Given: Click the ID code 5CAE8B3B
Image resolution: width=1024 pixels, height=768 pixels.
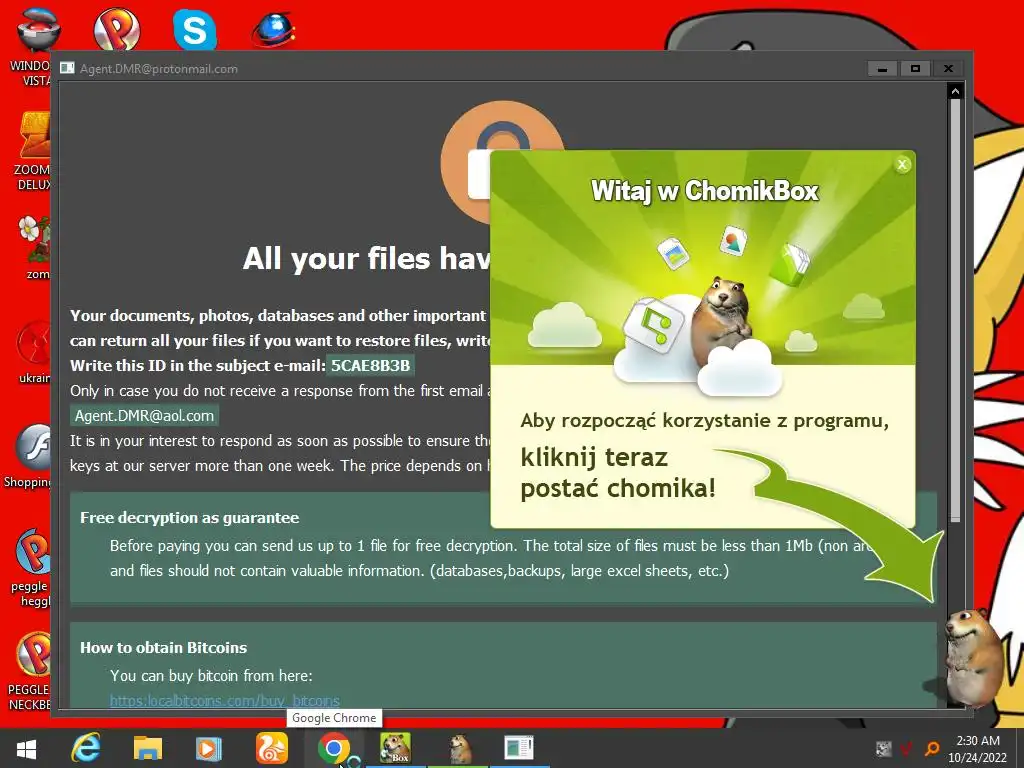Looking at the screenshot, I should (370, 365).
